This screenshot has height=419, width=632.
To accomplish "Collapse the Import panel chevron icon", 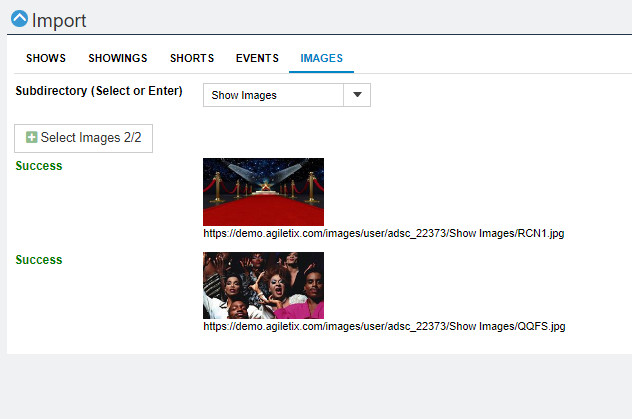I will [x=19, y=19].
